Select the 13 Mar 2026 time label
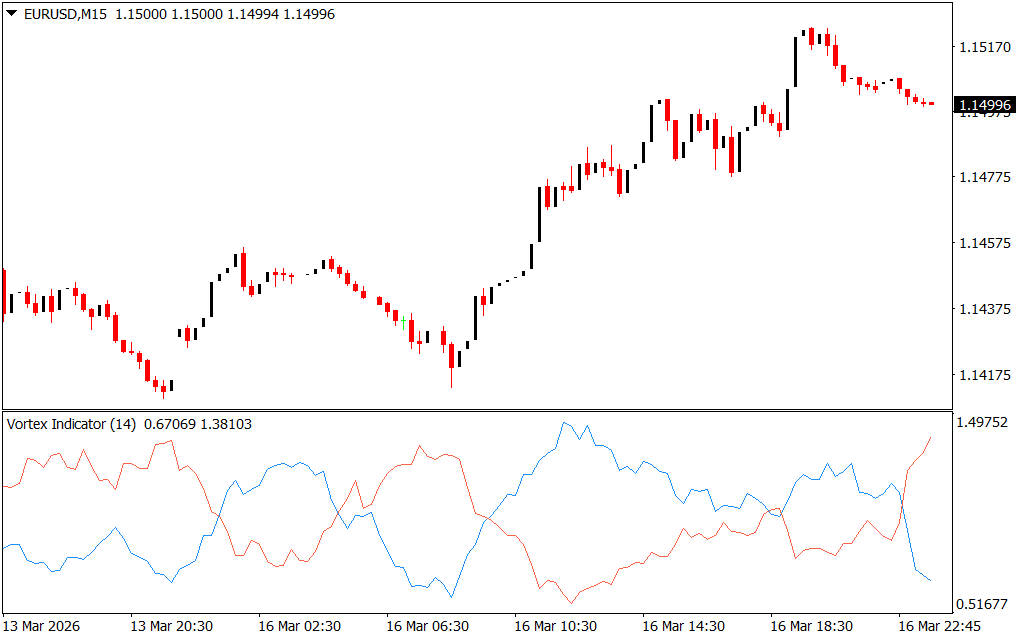This screenshot has width=1024, height=640. 43,626
